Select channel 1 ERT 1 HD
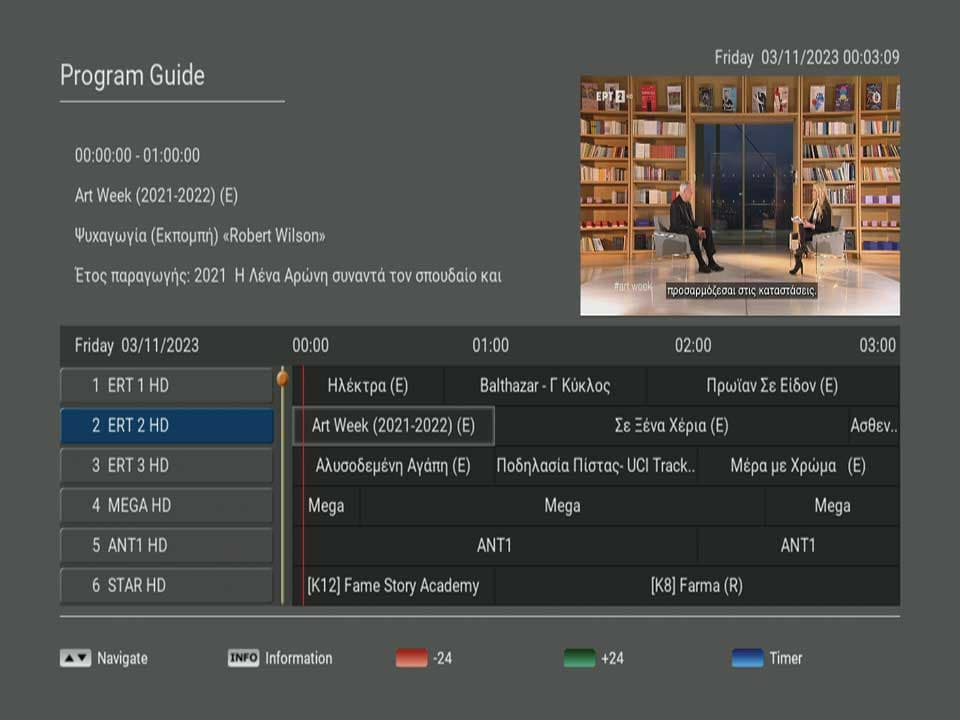 166,385
